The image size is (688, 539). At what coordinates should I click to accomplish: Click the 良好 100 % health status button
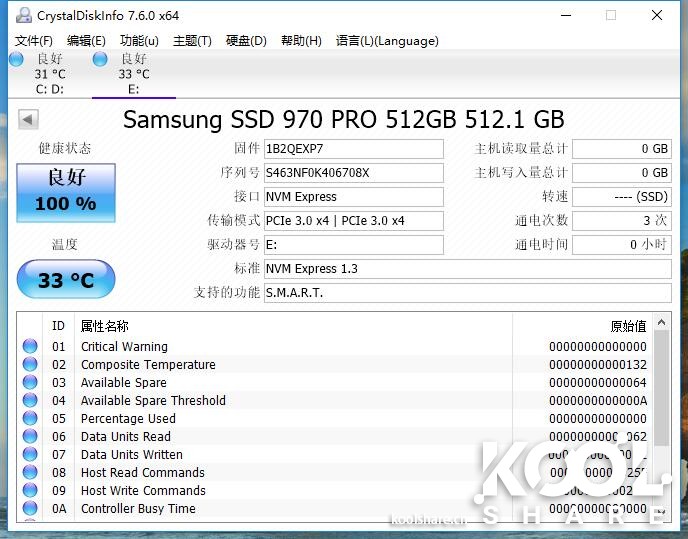(66, 193)
